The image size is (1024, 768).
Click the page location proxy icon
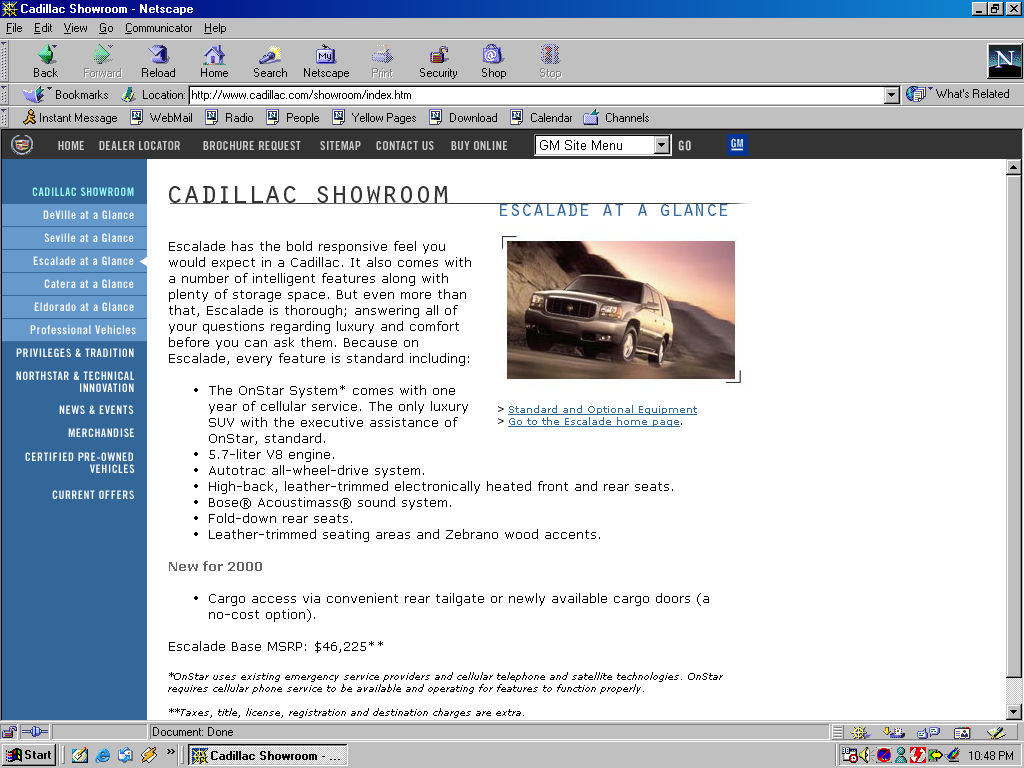tap(128, 95)
